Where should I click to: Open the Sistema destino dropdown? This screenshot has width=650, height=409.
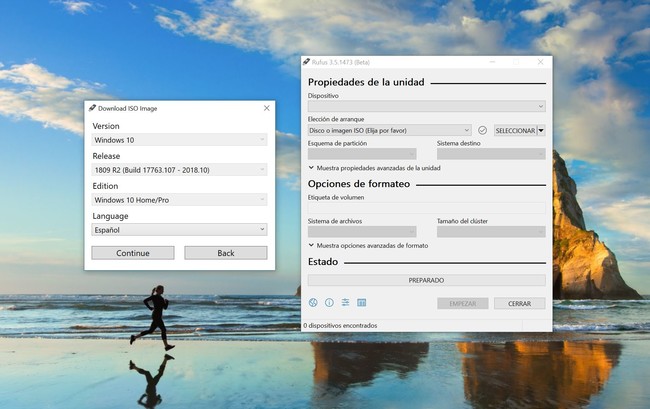tap(491, 154)
